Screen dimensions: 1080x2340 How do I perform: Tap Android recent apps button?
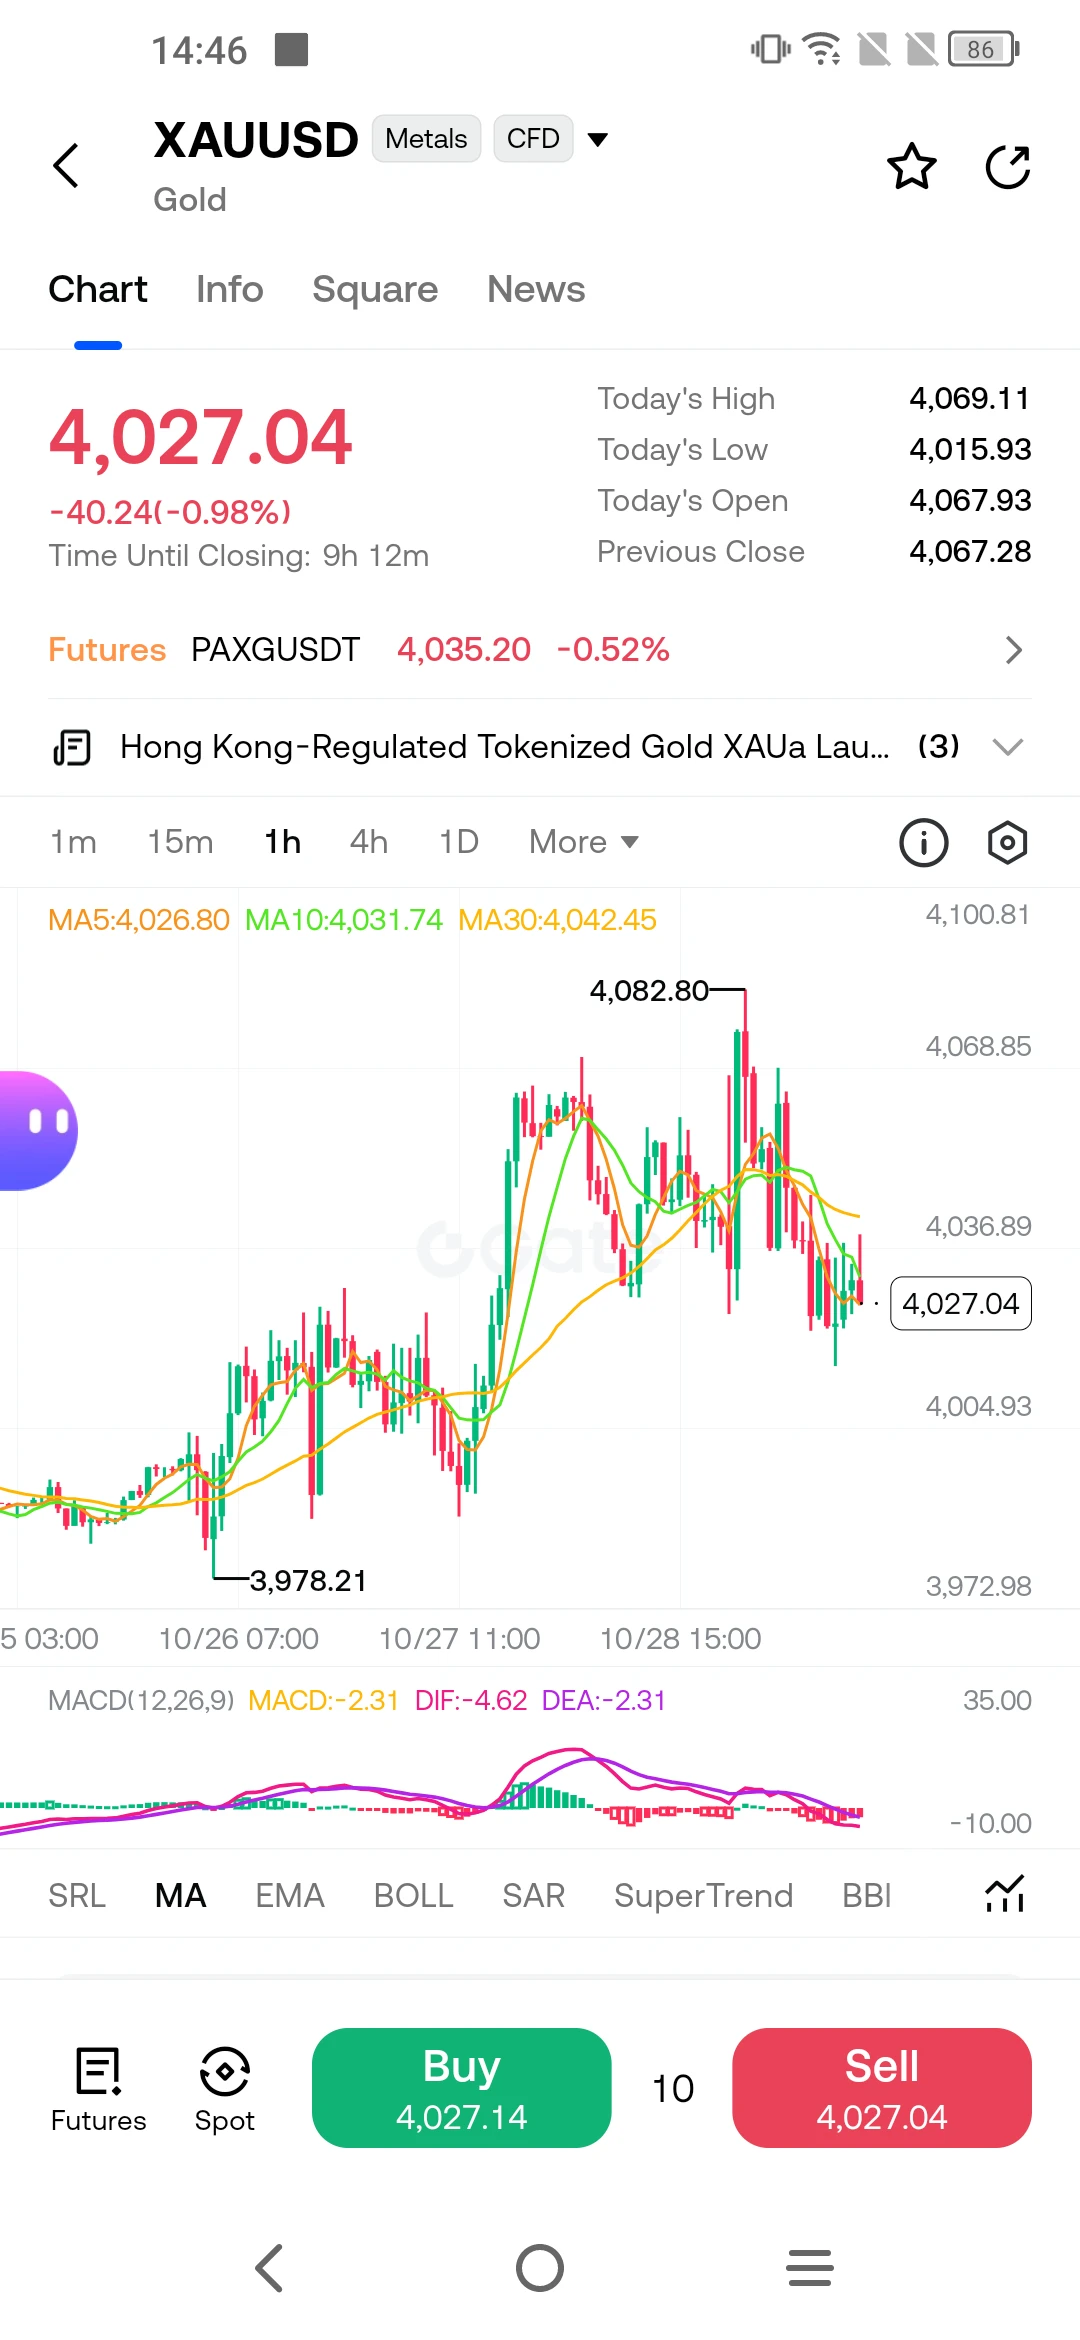pyautogui.click(x=810, y=2268)
